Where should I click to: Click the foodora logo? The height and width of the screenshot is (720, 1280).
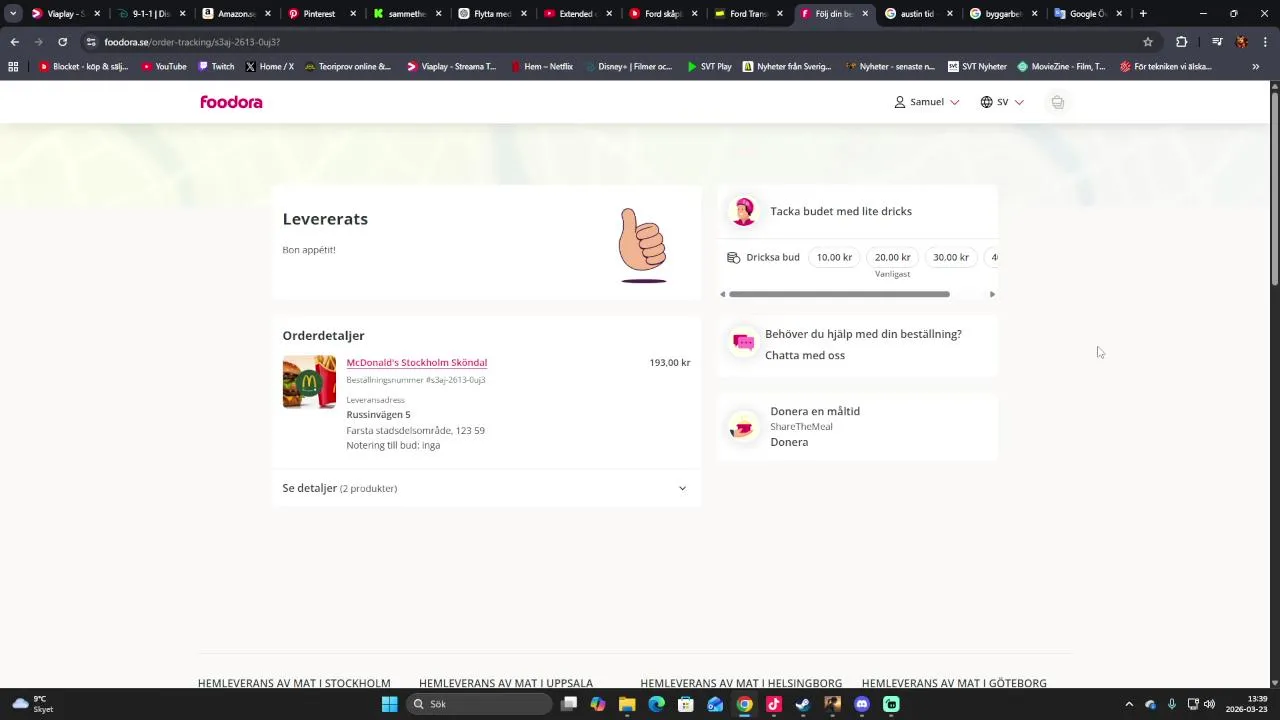(231, 102)
